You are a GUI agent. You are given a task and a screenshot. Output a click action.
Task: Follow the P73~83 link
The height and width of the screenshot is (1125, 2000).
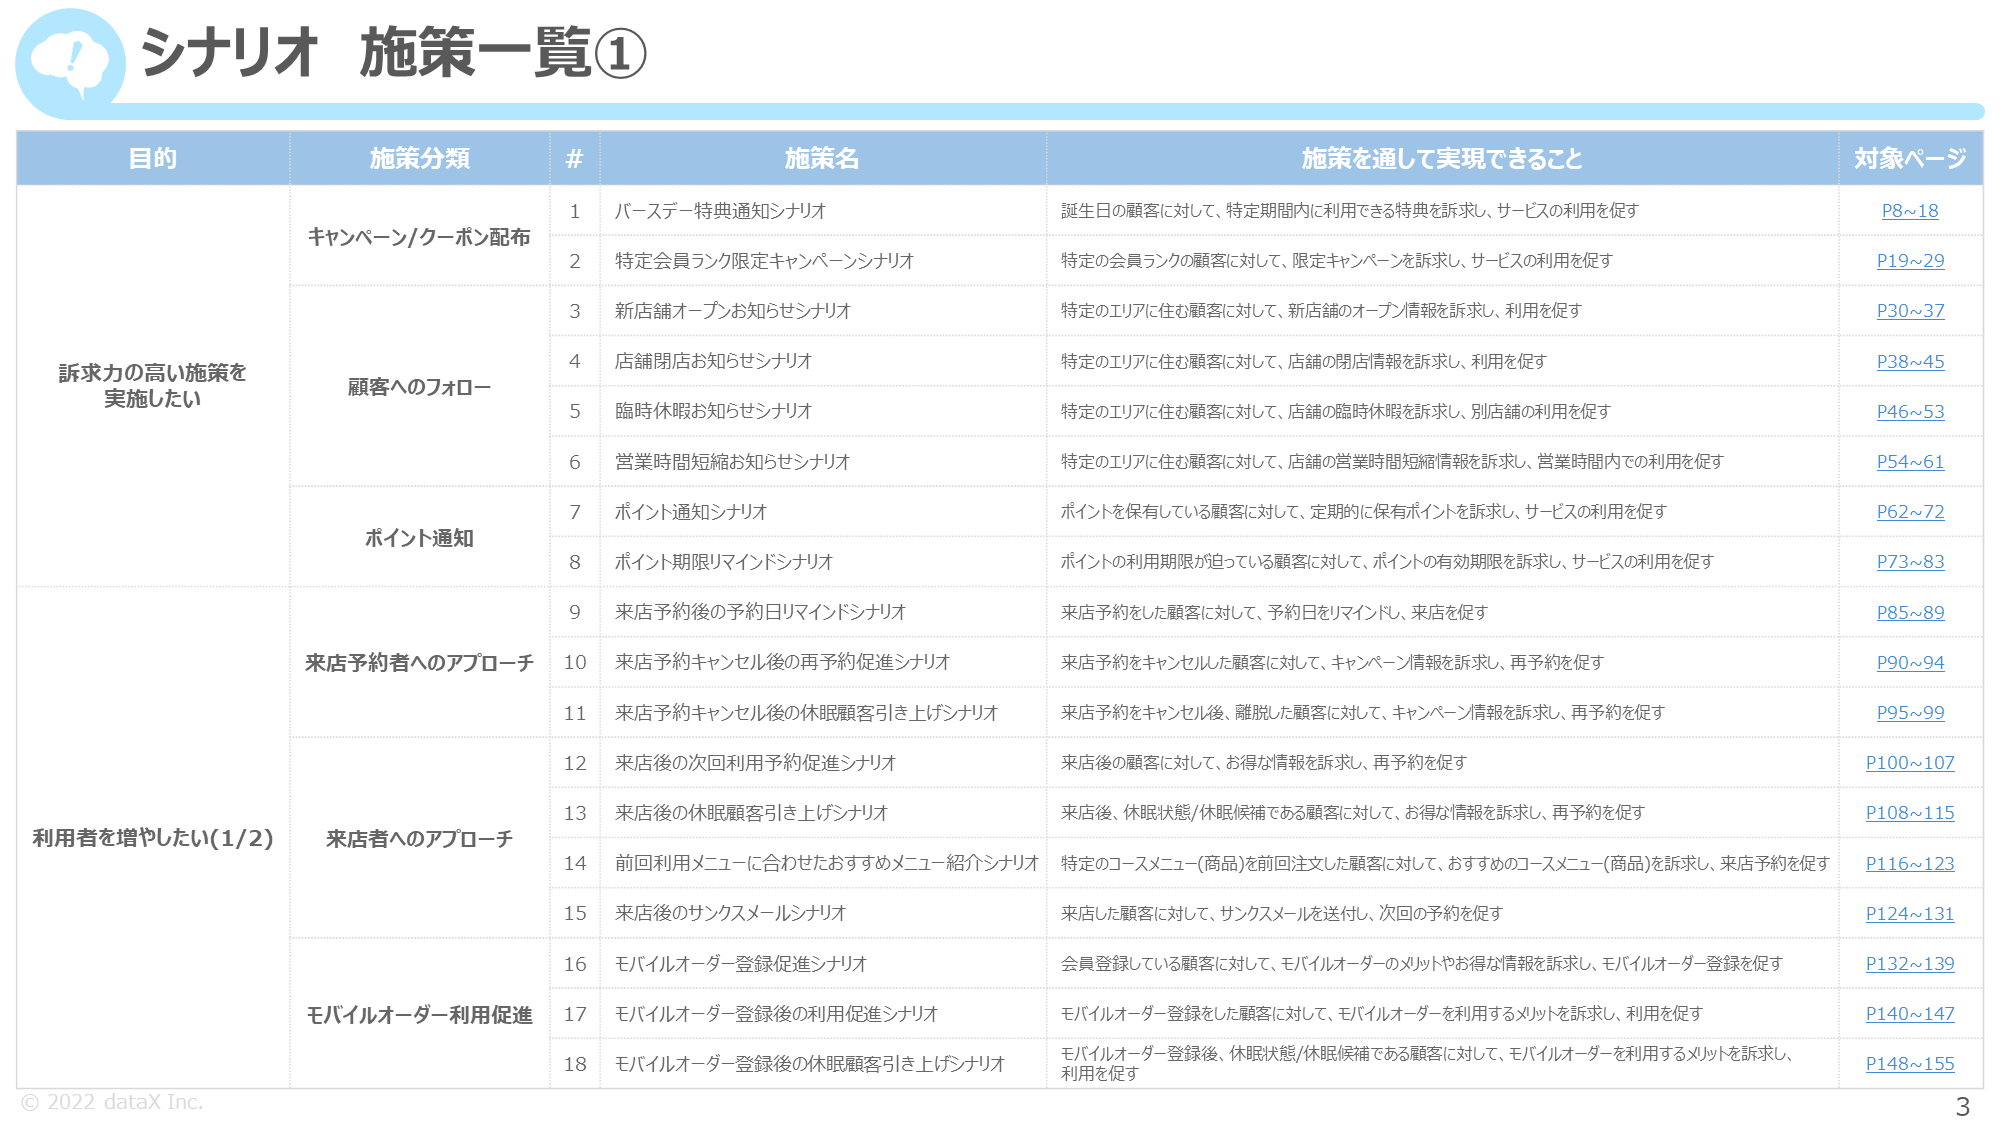coord(1910,562)
